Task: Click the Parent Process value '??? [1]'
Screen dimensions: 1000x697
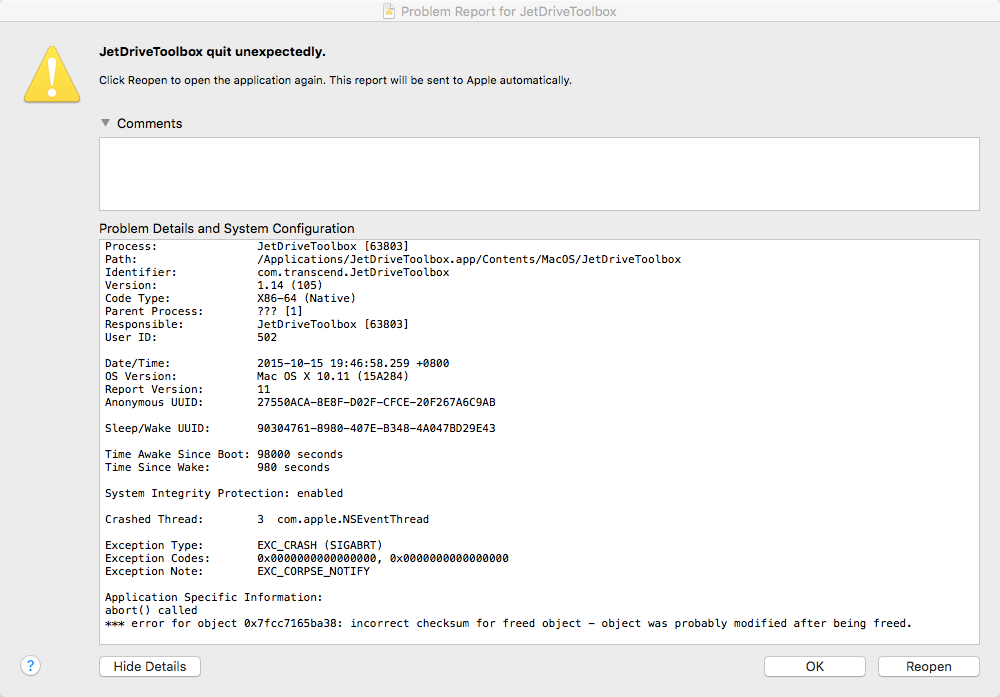Action: pyautogui.click(x=280, y=311)
